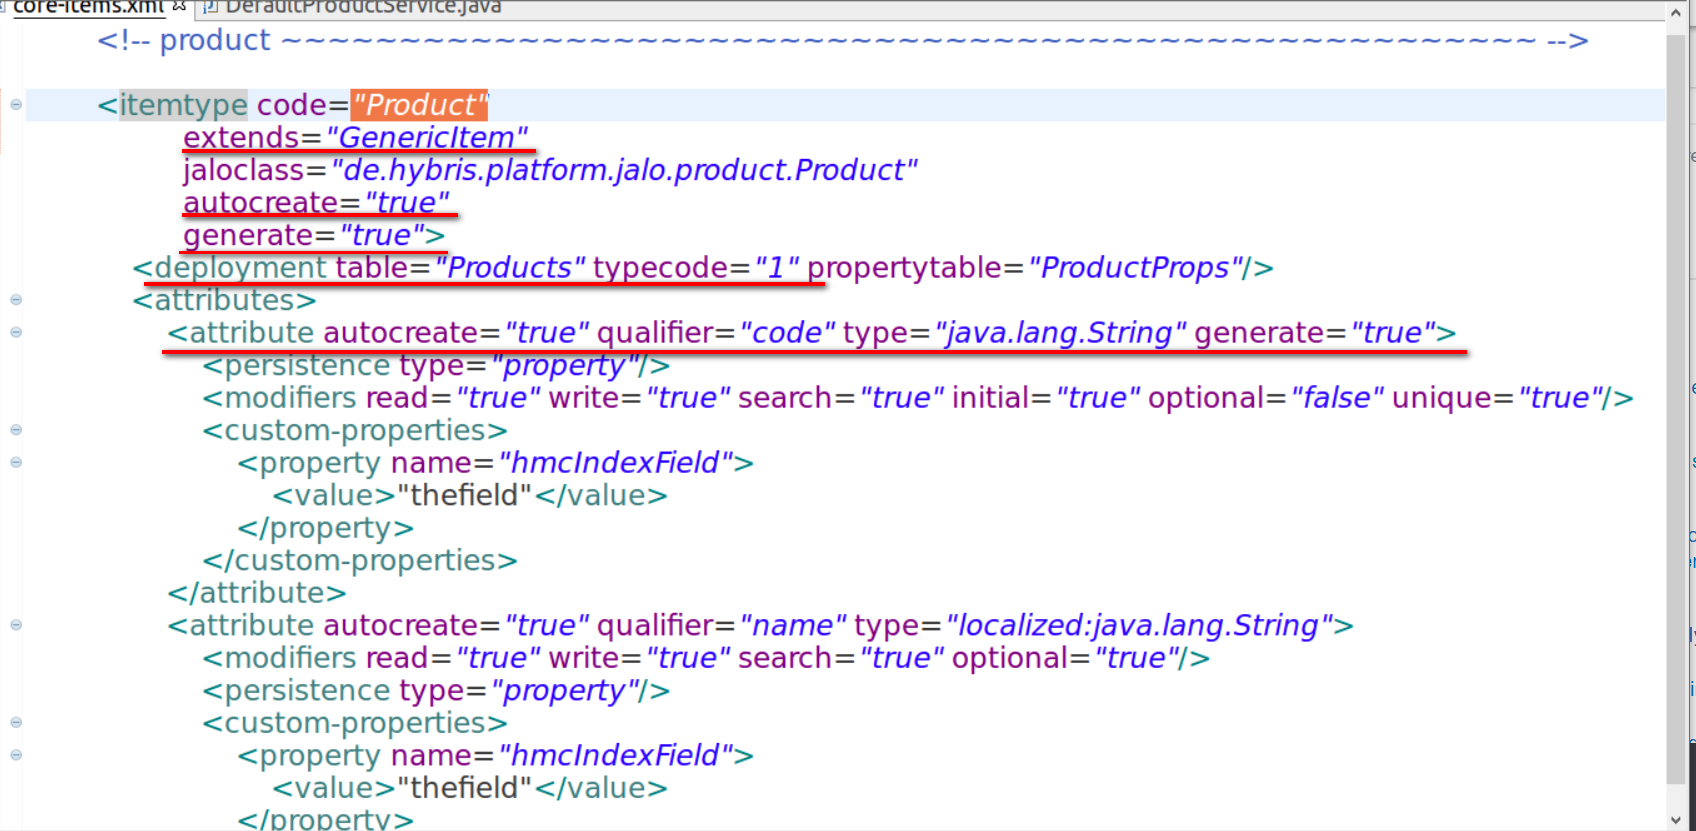Click the optional="true" modifier
The height and width of the screenshot is (831, 1696).
click(x=1065, y=658)
